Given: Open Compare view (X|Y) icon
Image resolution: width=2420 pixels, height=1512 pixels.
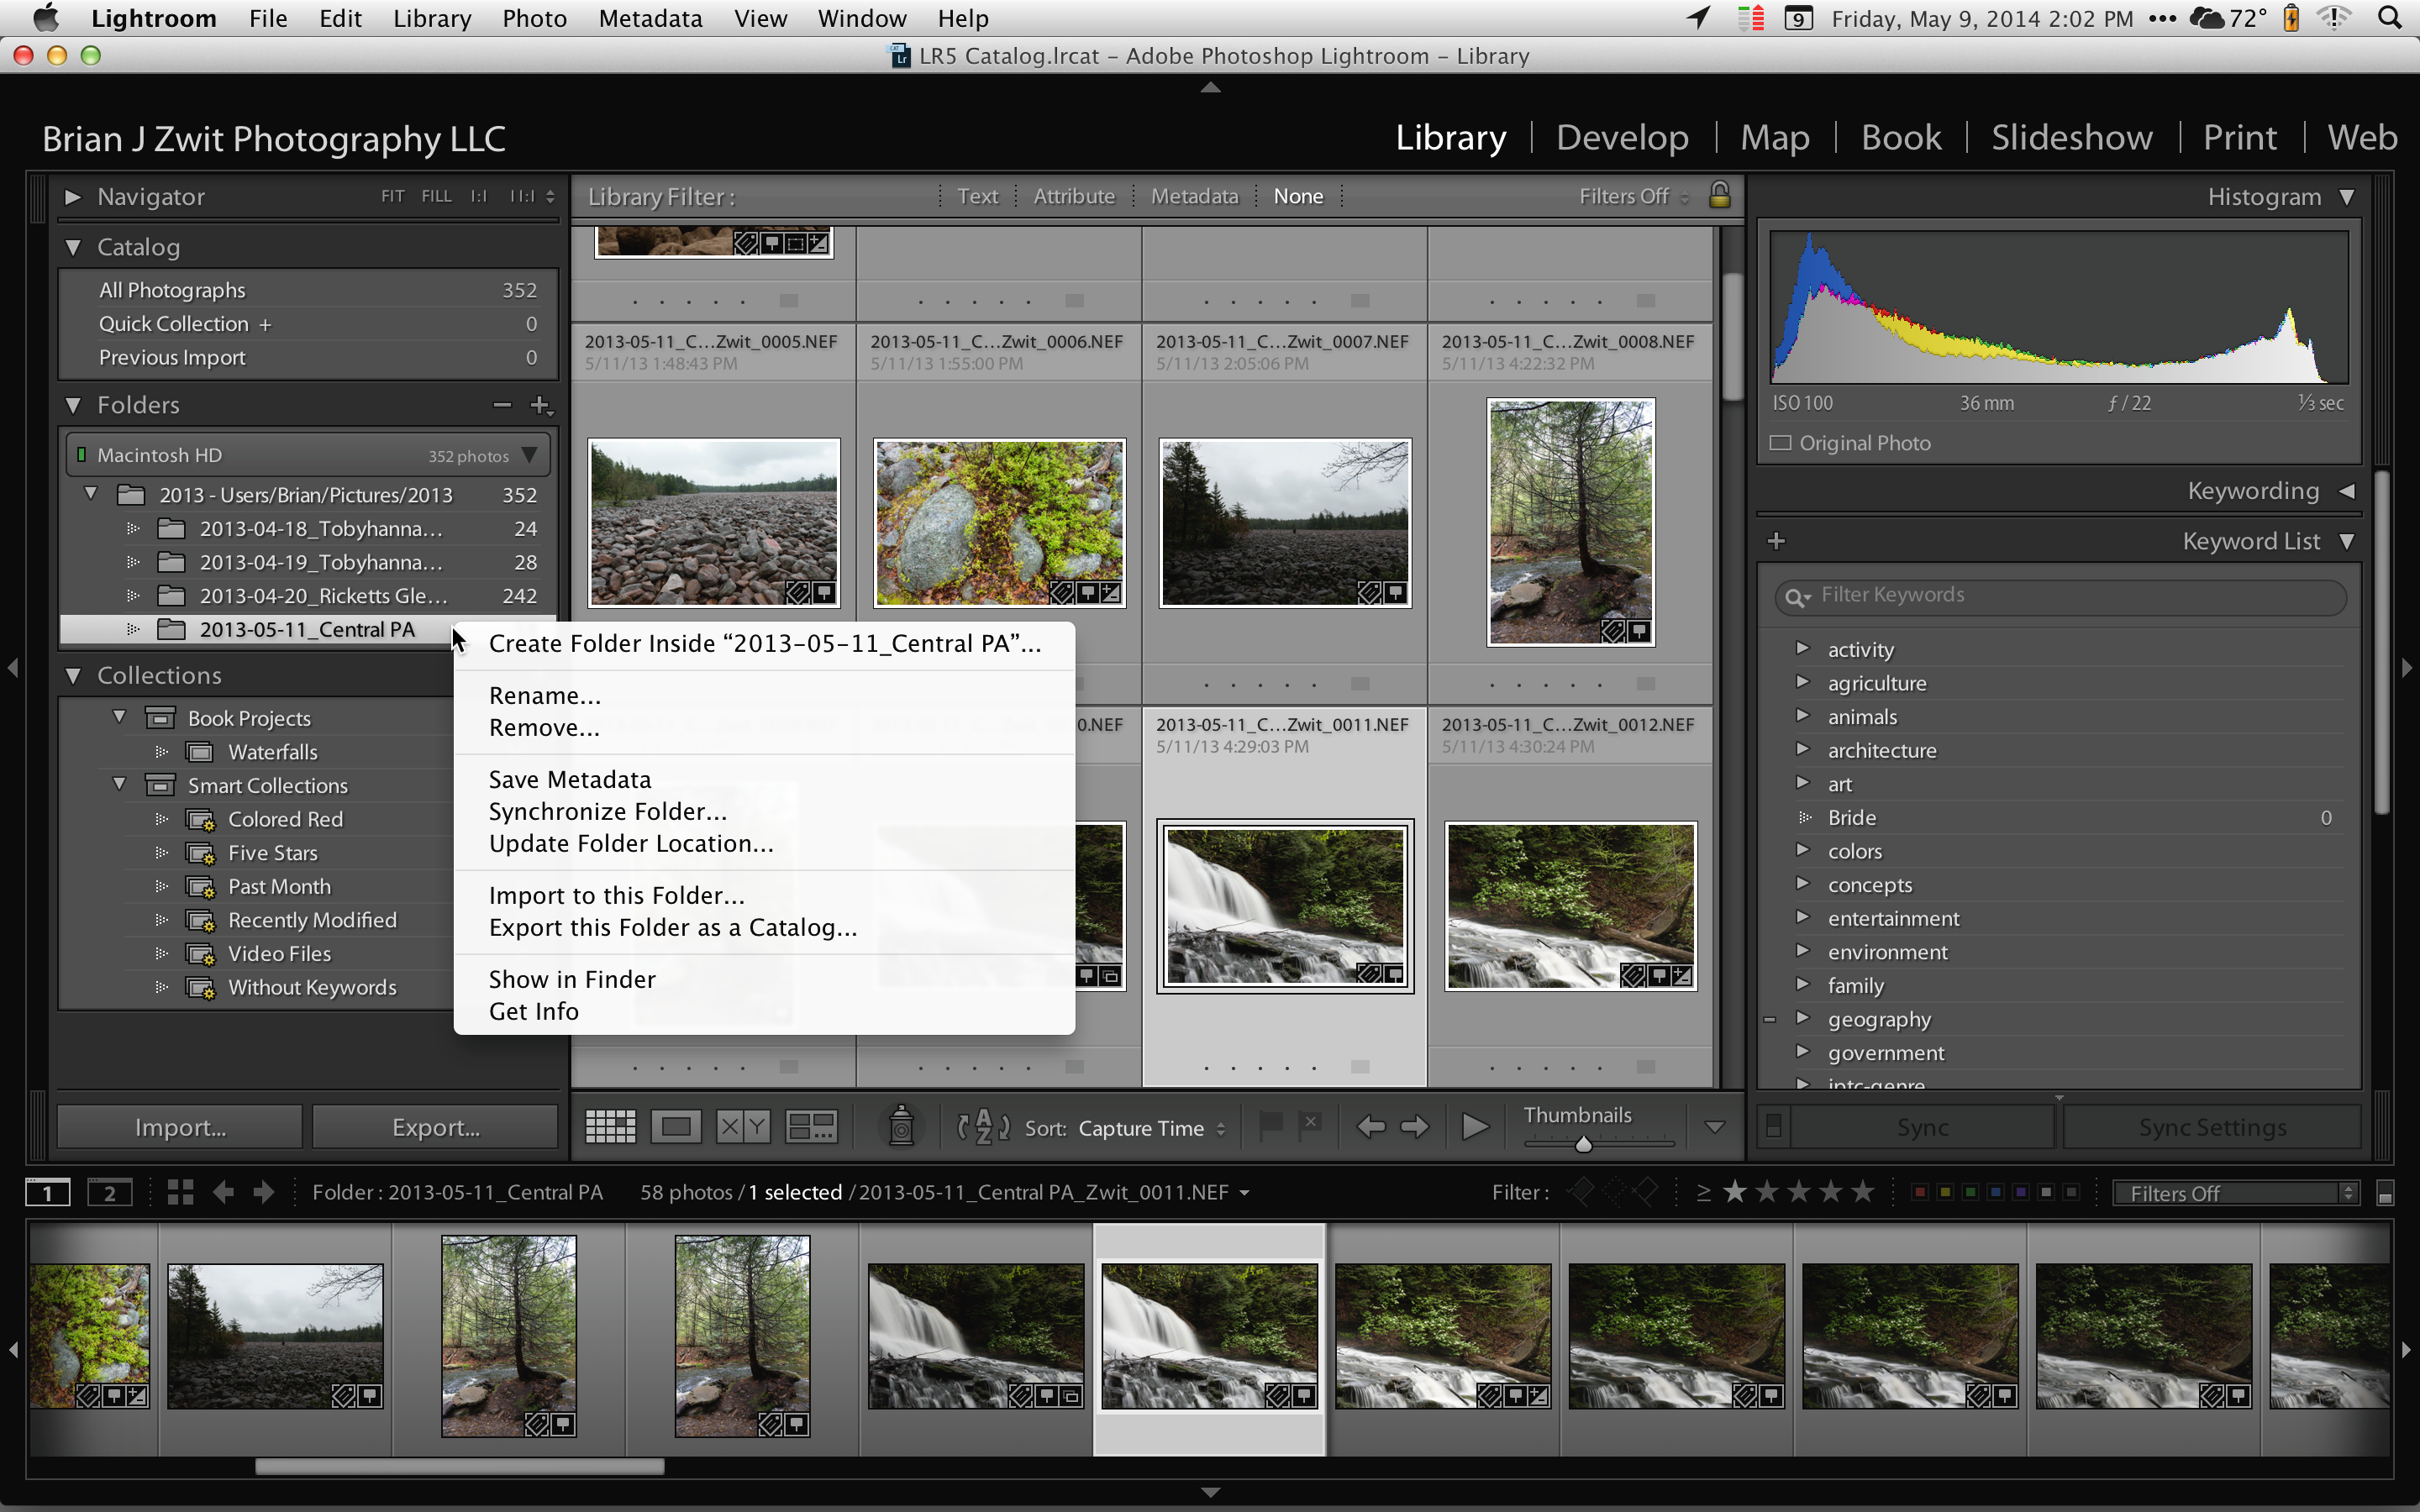Looking at the screenshot, I should [x=743, y=1127].
